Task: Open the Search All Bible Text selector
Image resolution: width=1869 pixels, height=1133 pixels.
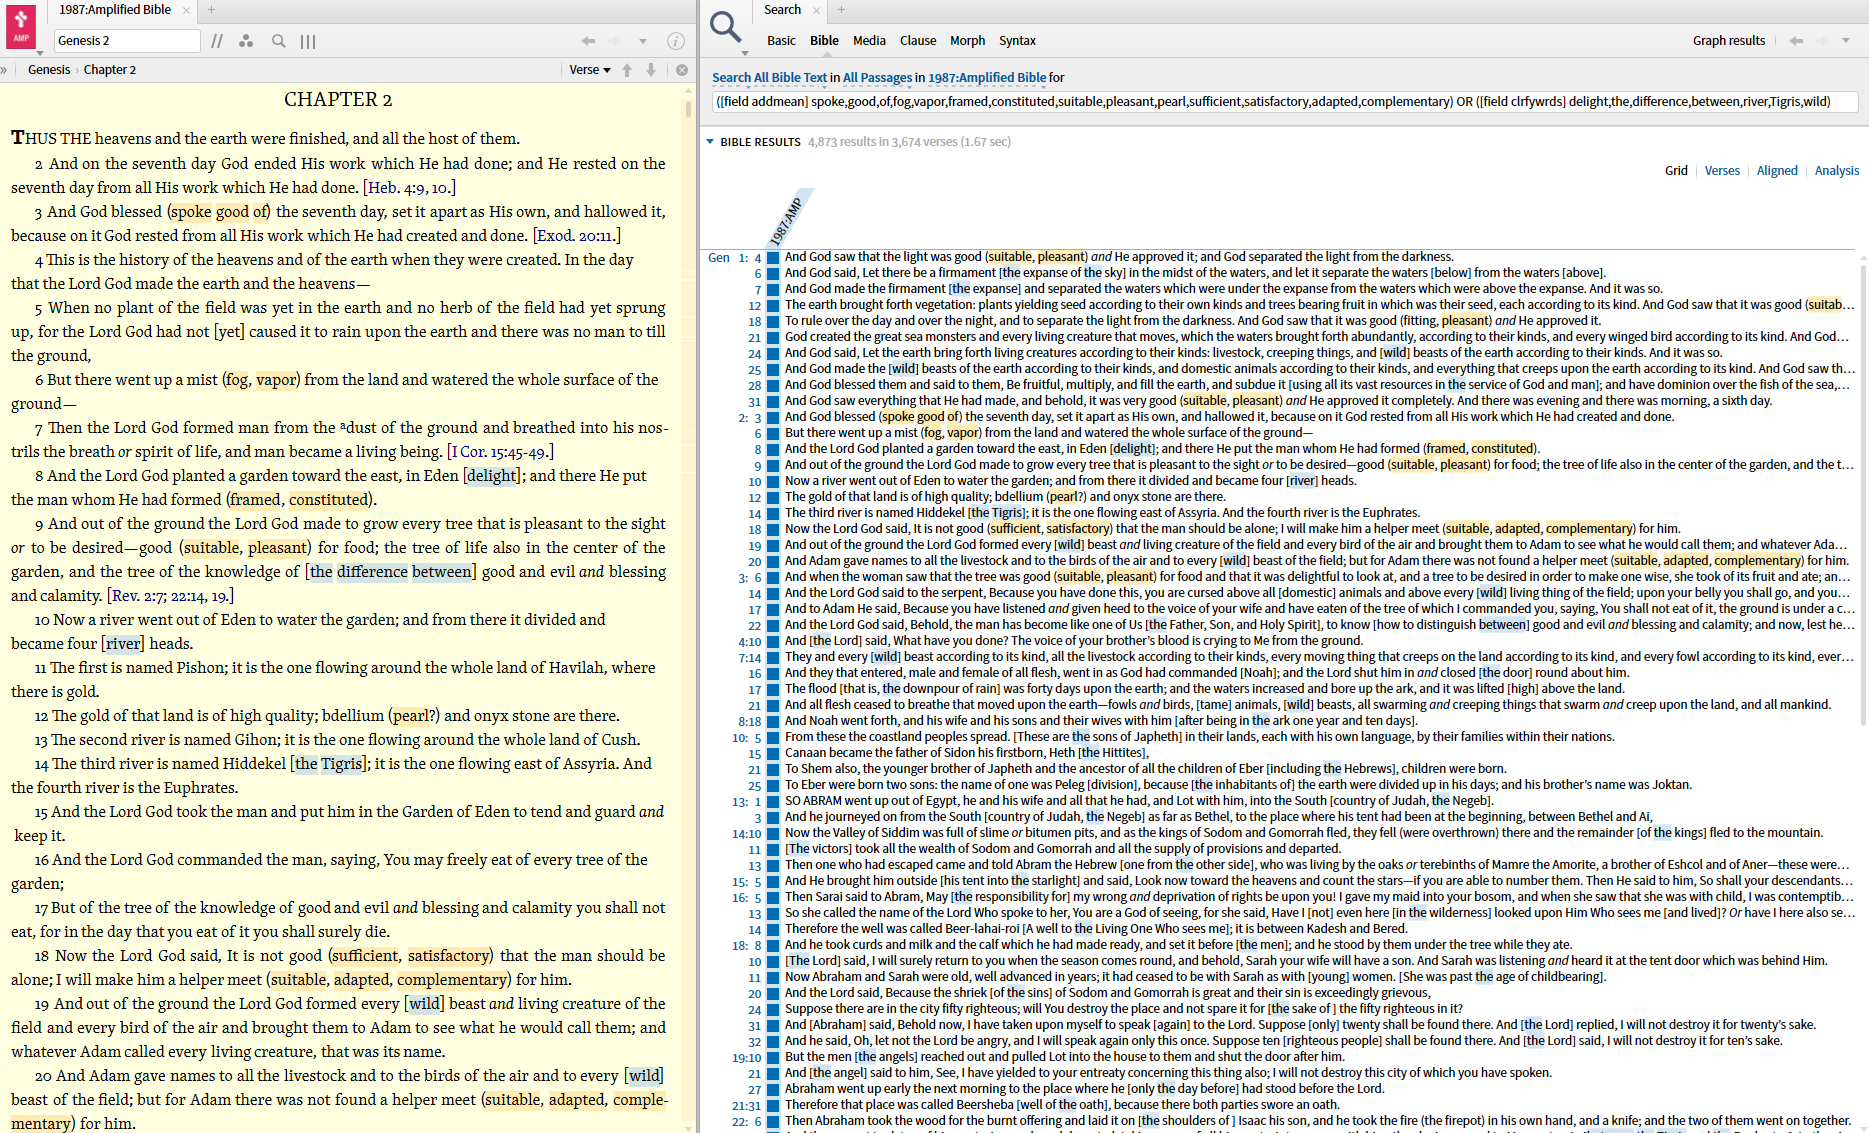Action: click(x=769, y=77)
